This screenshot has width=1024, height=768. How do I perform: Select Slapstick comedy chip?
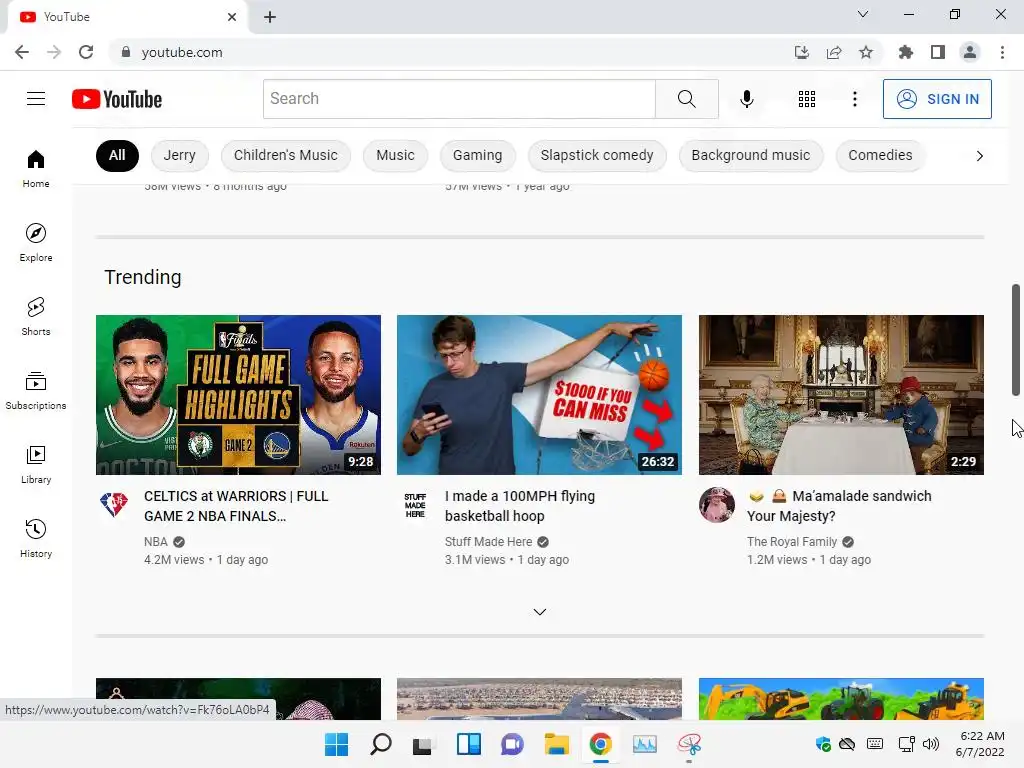(597, 155)
